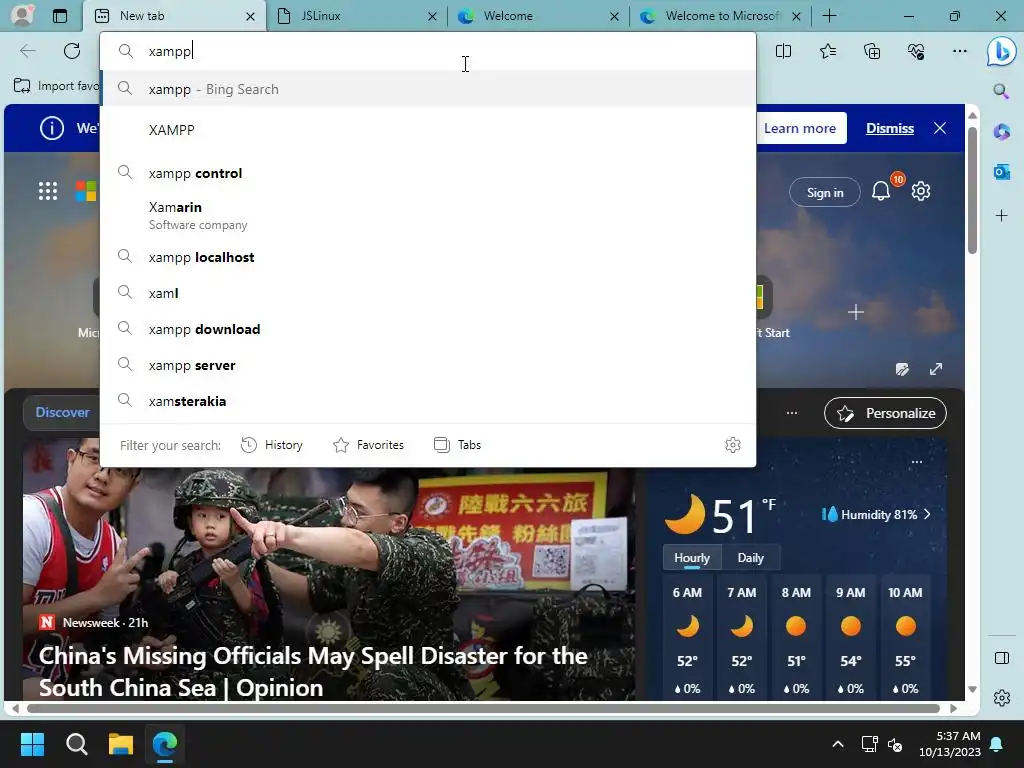Select the Daily weather tab
1024x768 pixels.
point(750,558)
